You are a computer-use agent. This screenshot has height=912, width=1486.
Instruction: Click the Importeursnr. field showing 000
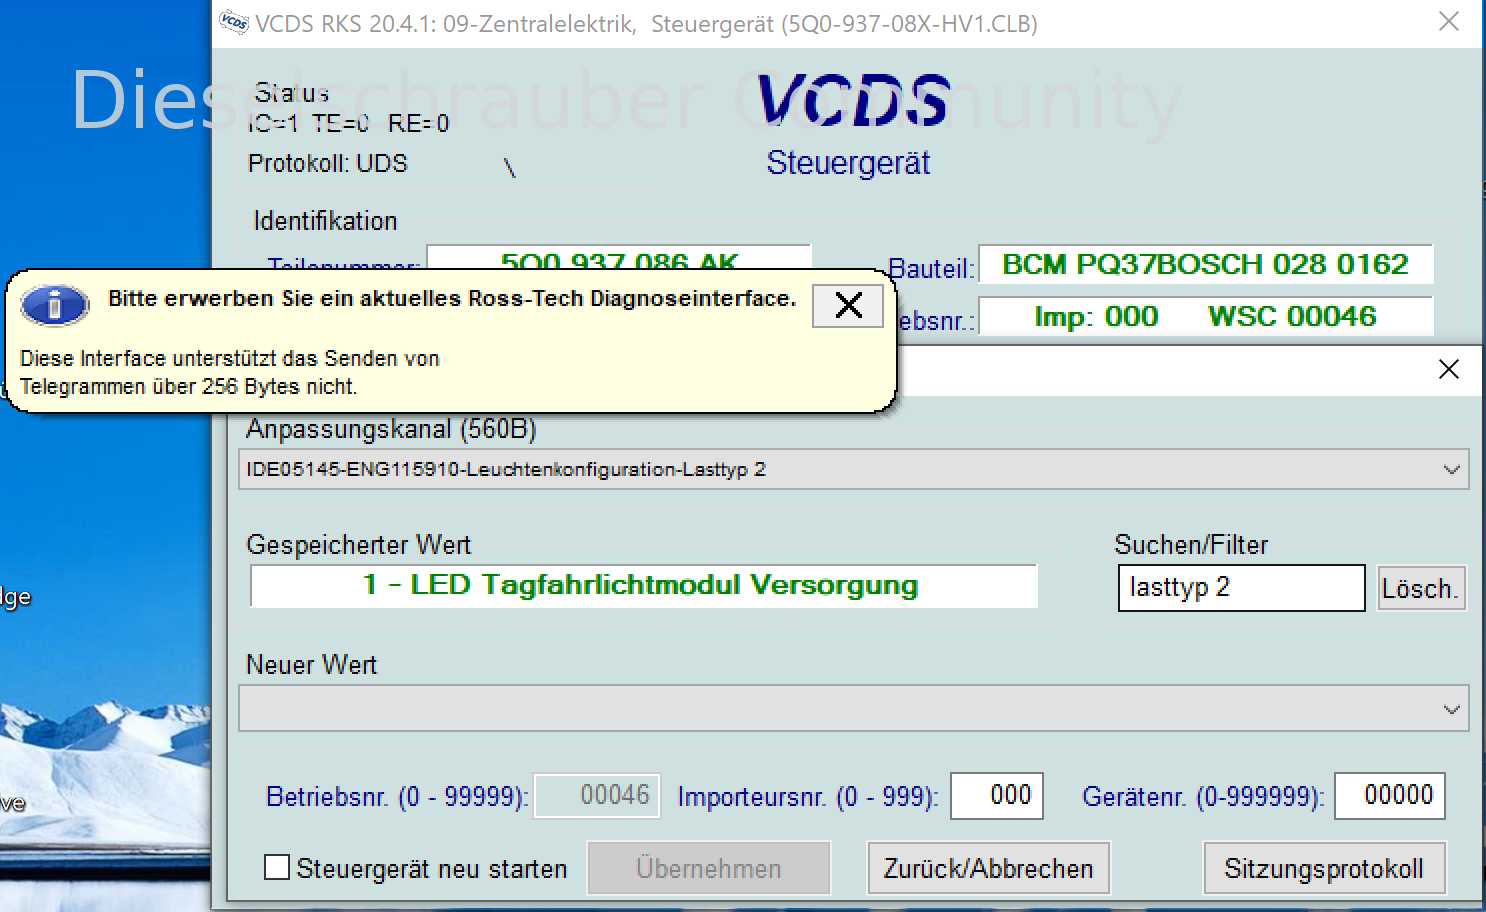[996, 796]
